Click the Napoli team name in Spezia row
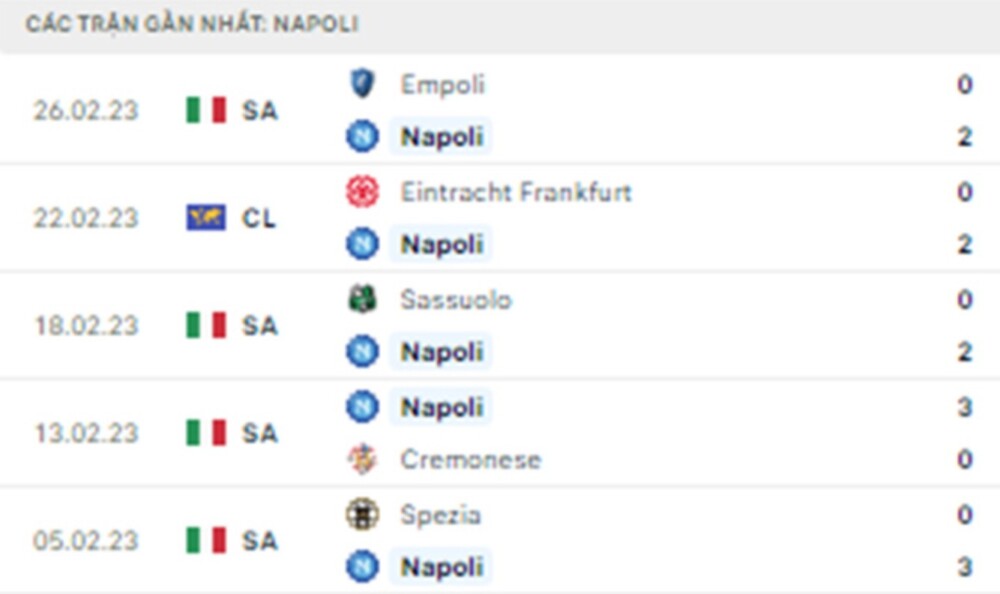1000x594 pixels. (441, 567)
